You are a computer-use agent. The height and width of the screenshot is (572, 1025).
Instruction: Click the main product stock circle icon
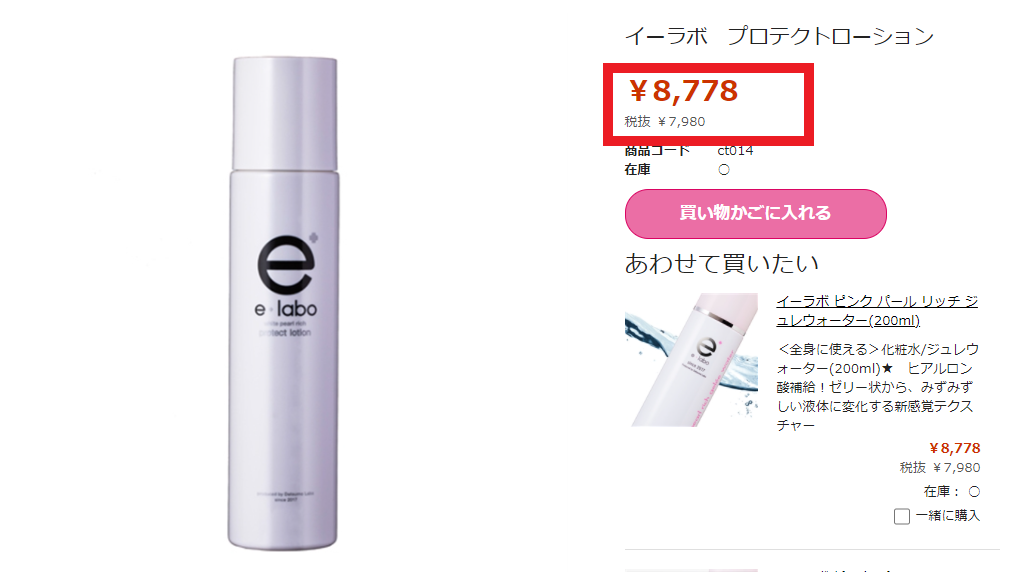tap(724, 169)
